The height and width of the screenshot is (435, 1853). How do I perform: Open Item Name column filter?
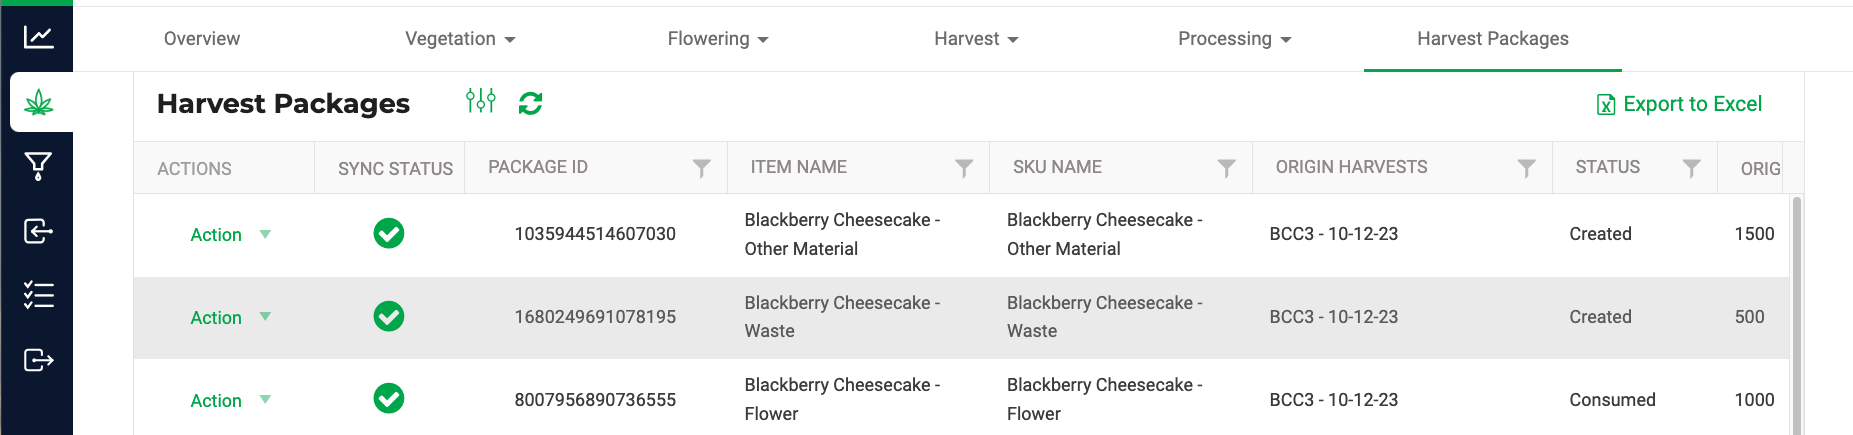[964, 168]
